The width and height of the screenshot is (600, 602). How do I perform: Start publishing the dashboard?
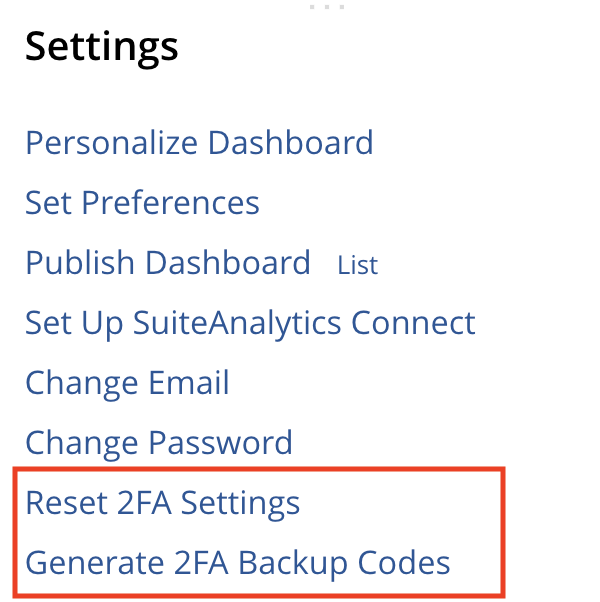point(168,263)
